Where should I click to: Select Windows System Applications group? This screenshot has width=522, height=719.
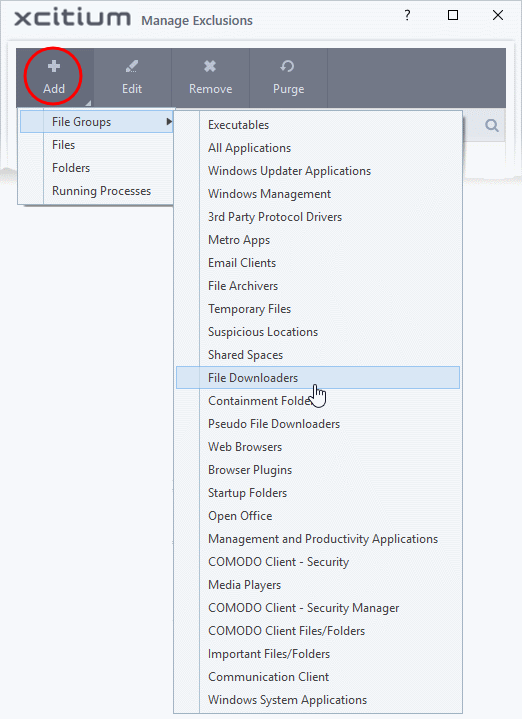click(x=318, y=700)
